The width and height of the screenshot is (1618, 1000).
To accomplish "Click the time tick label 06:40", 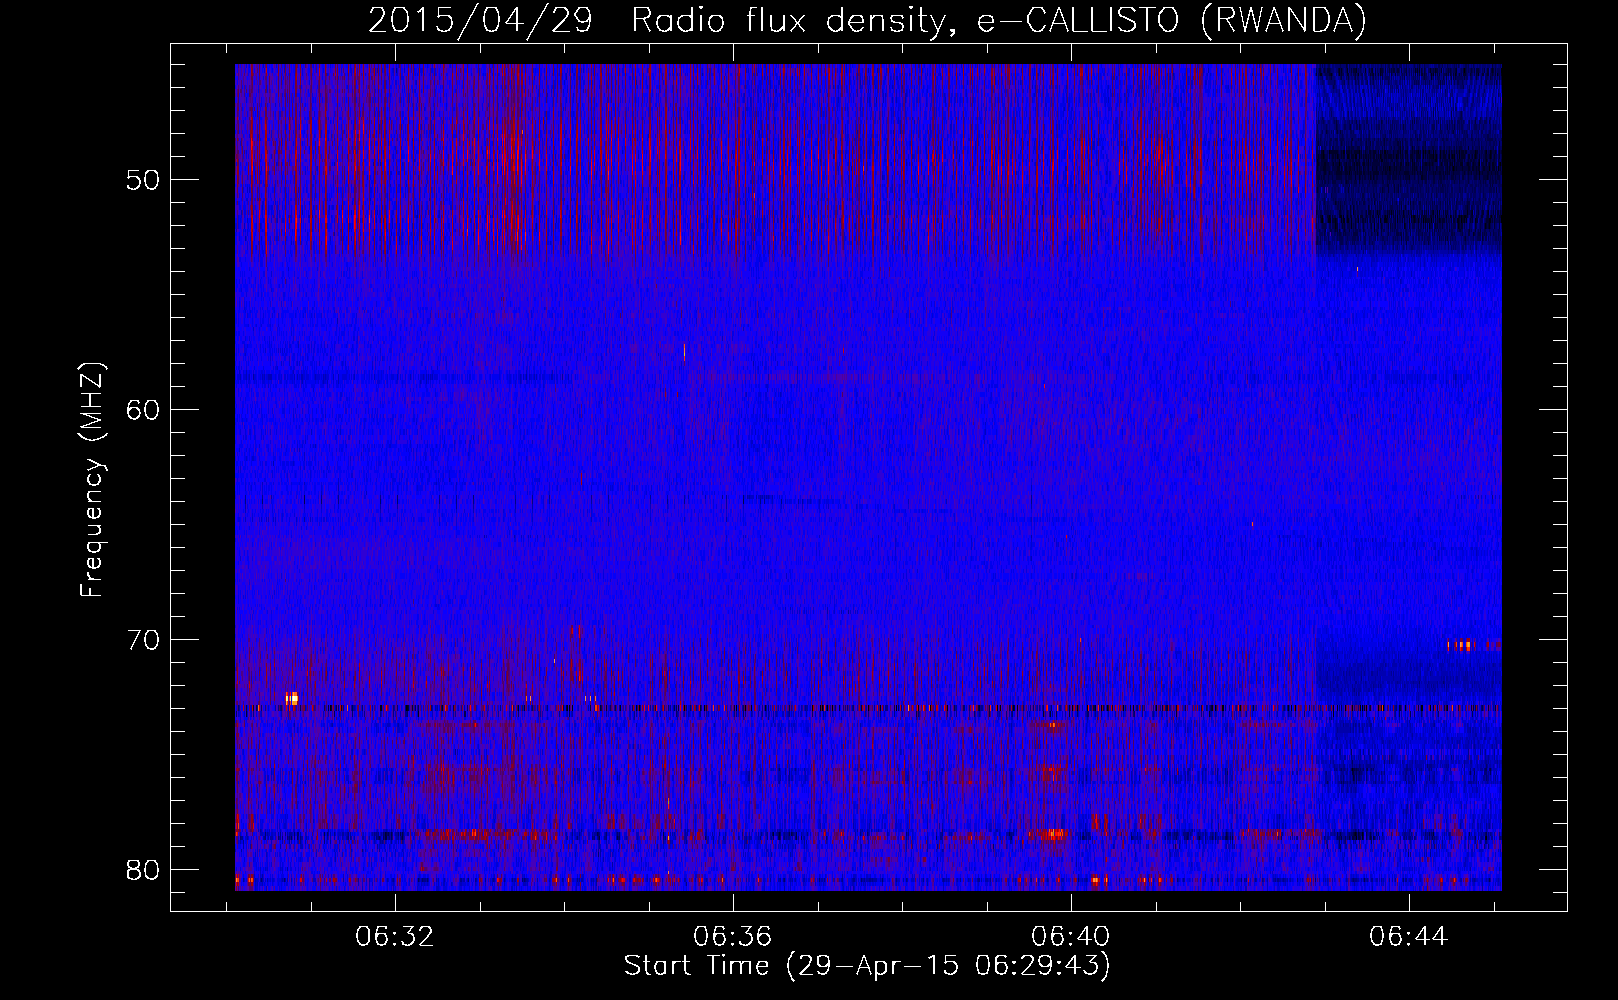I will (1071, 937).
